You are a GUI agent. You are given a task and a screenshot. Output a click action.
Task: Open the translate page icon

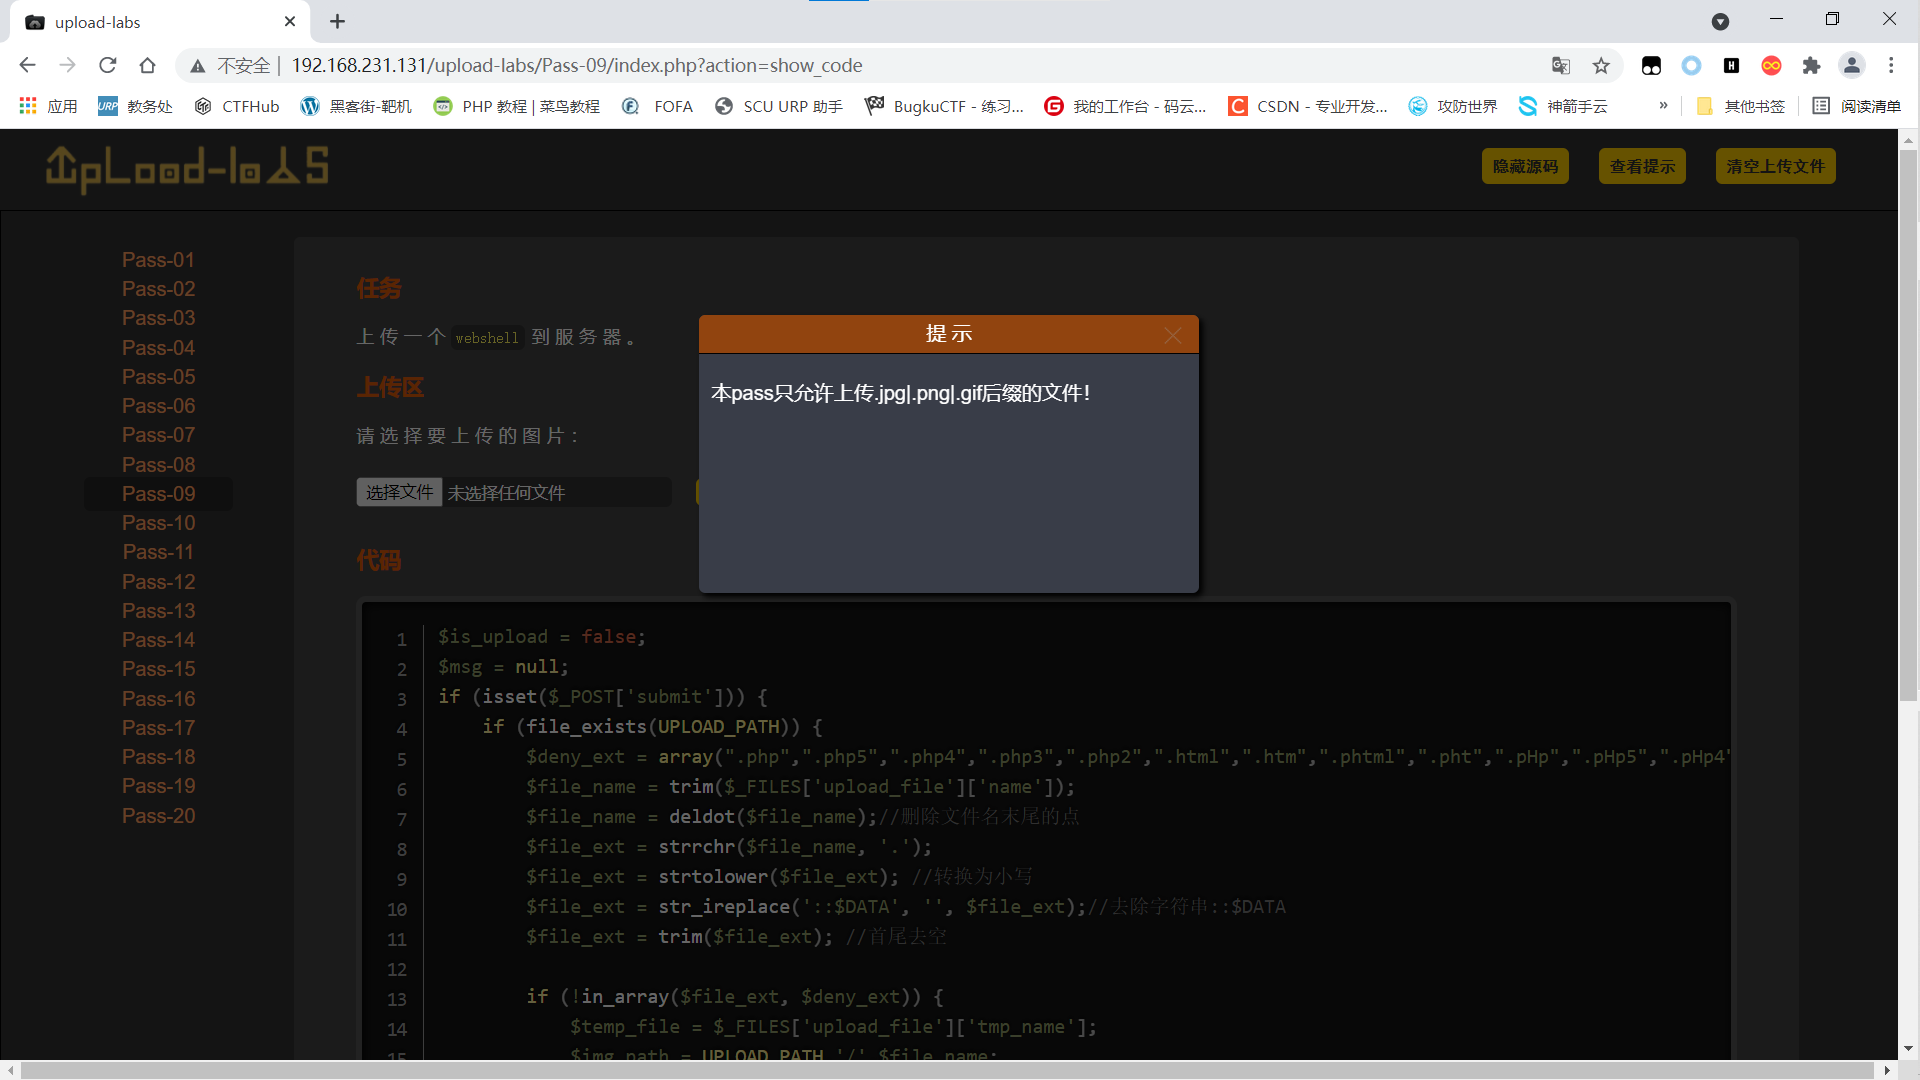coord(1561,65)
